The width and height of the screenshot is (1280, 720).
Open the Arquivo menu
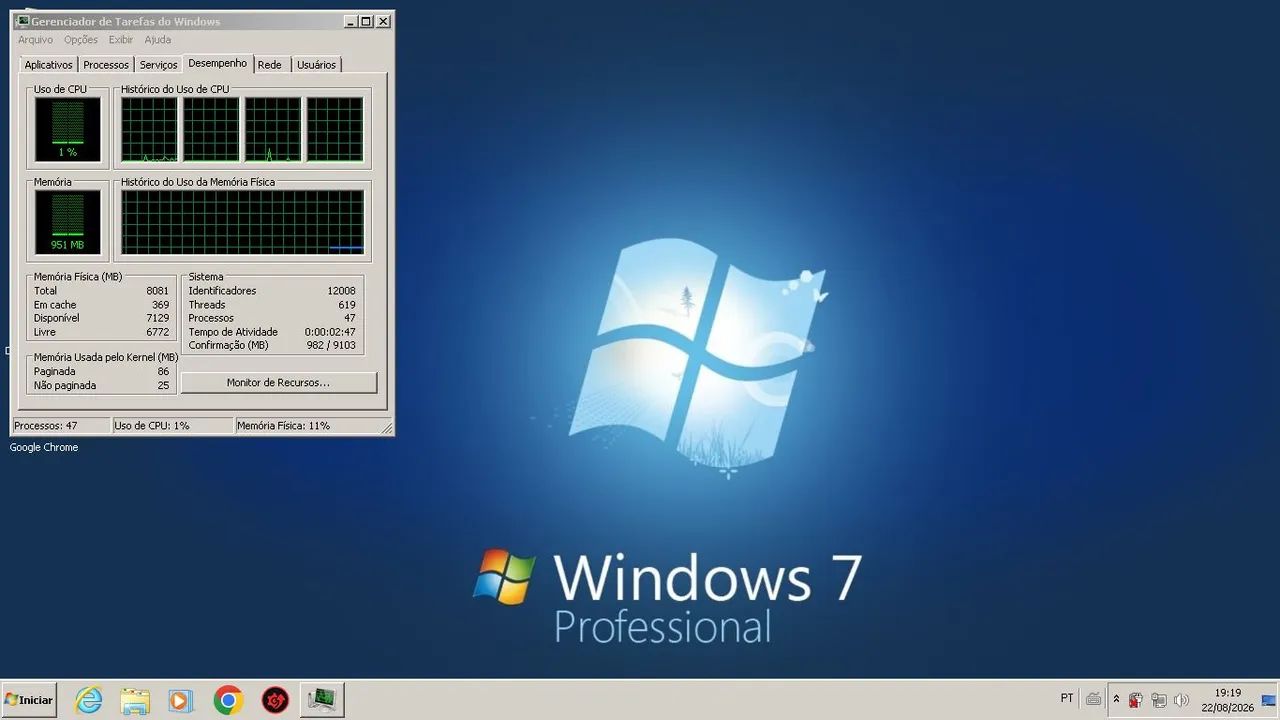pos(35,40)
